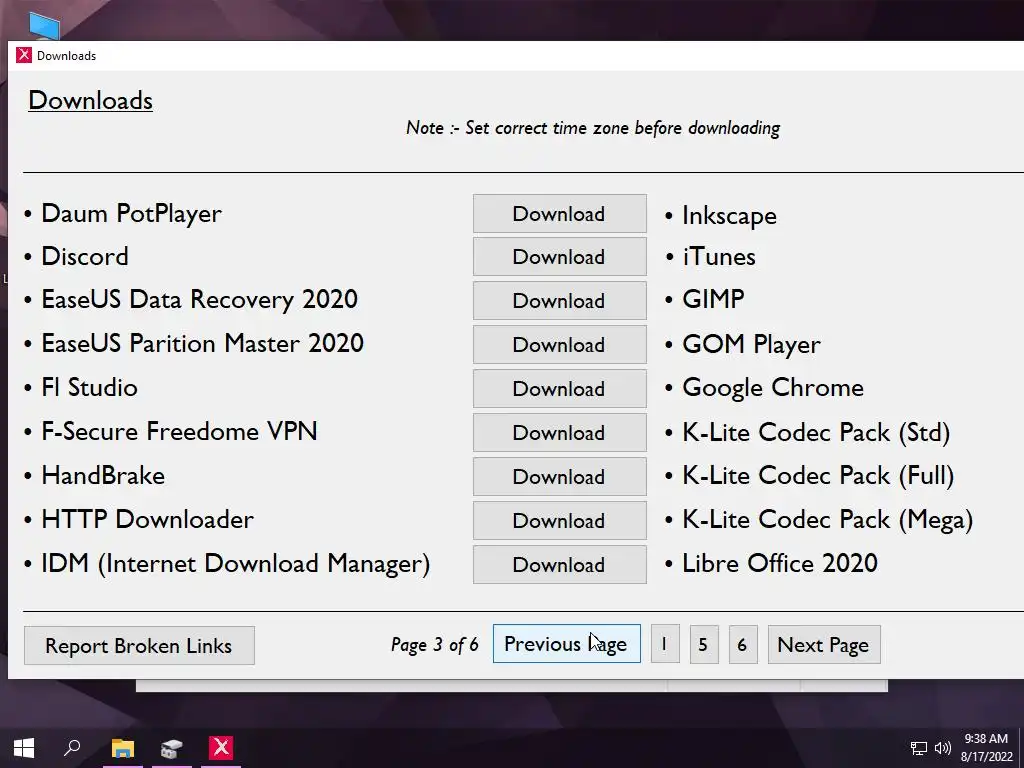Screen dimensions: 1024x768
Task: Click Download for EaseUS Parition Master 2020
Action: (x=560, y=345)
